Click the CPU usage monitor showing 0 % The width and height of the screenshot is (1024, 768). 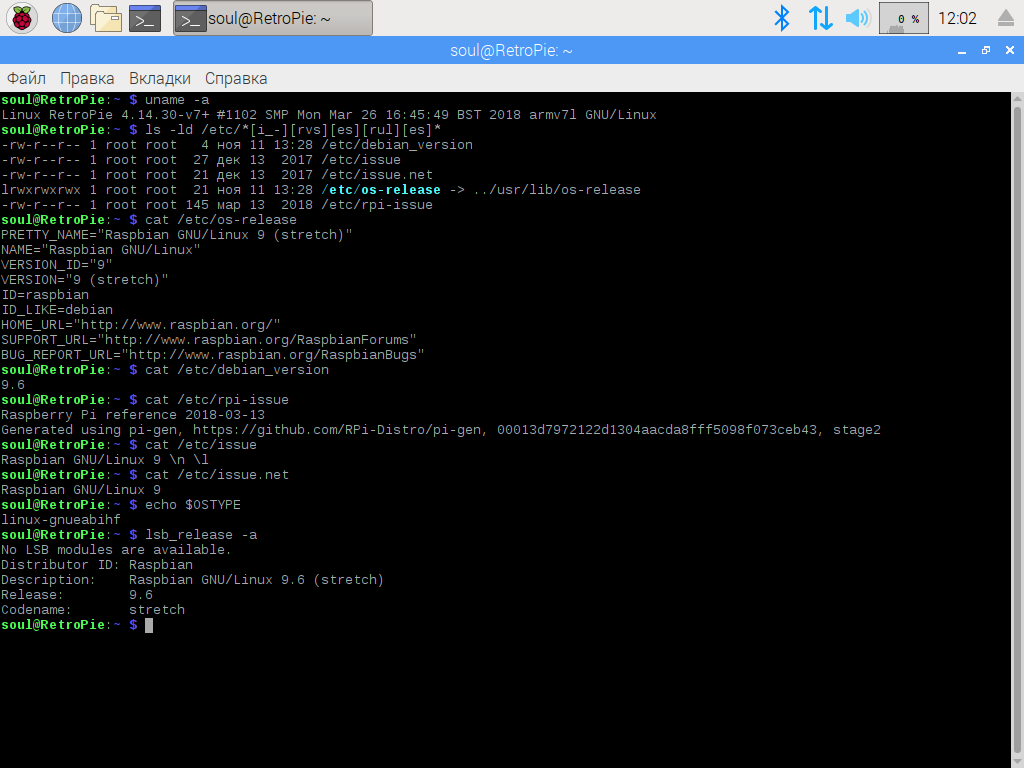point(904,18)
